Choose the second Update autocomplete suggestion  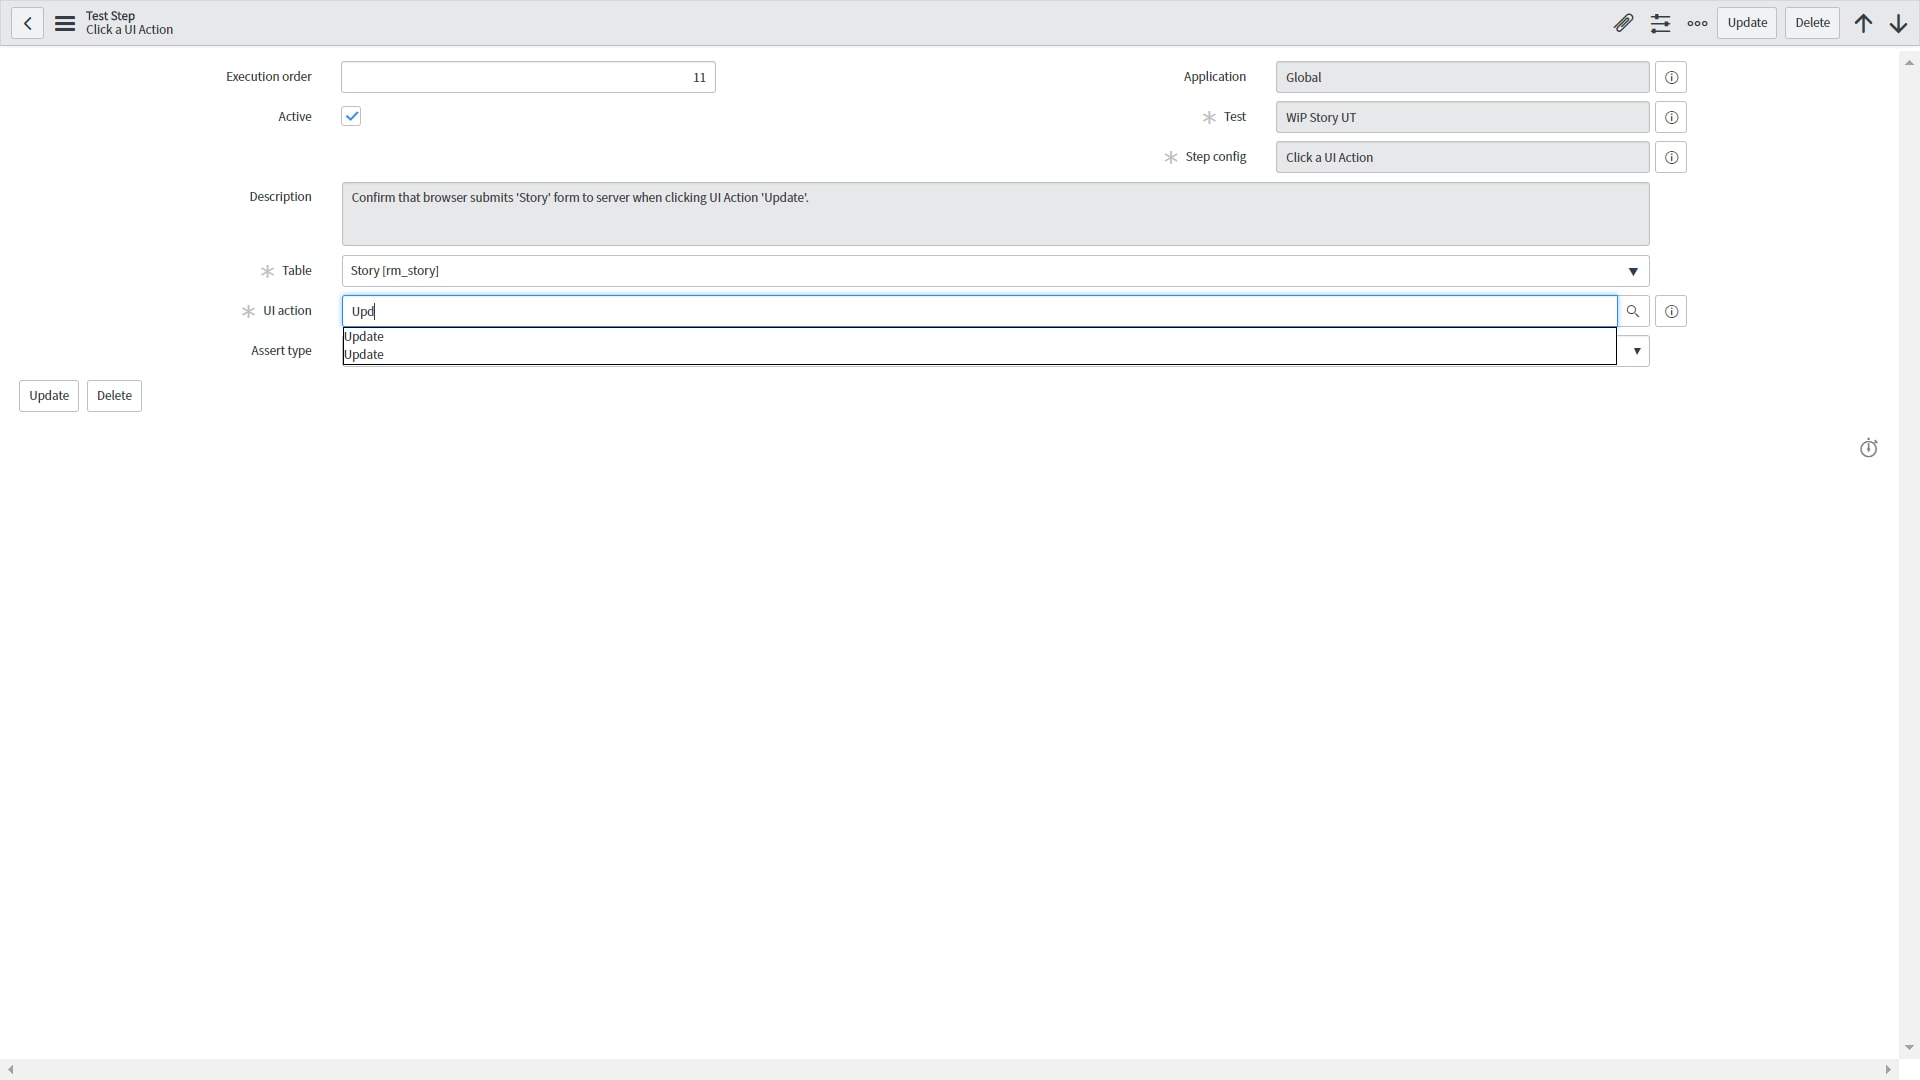click(x=979, y=355)
